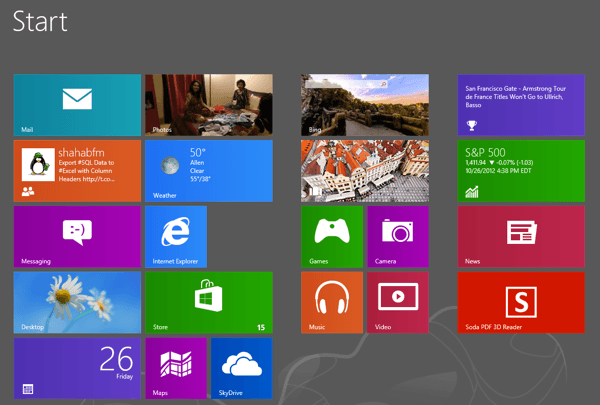Open the Windows Store tile

coord(208,302)
